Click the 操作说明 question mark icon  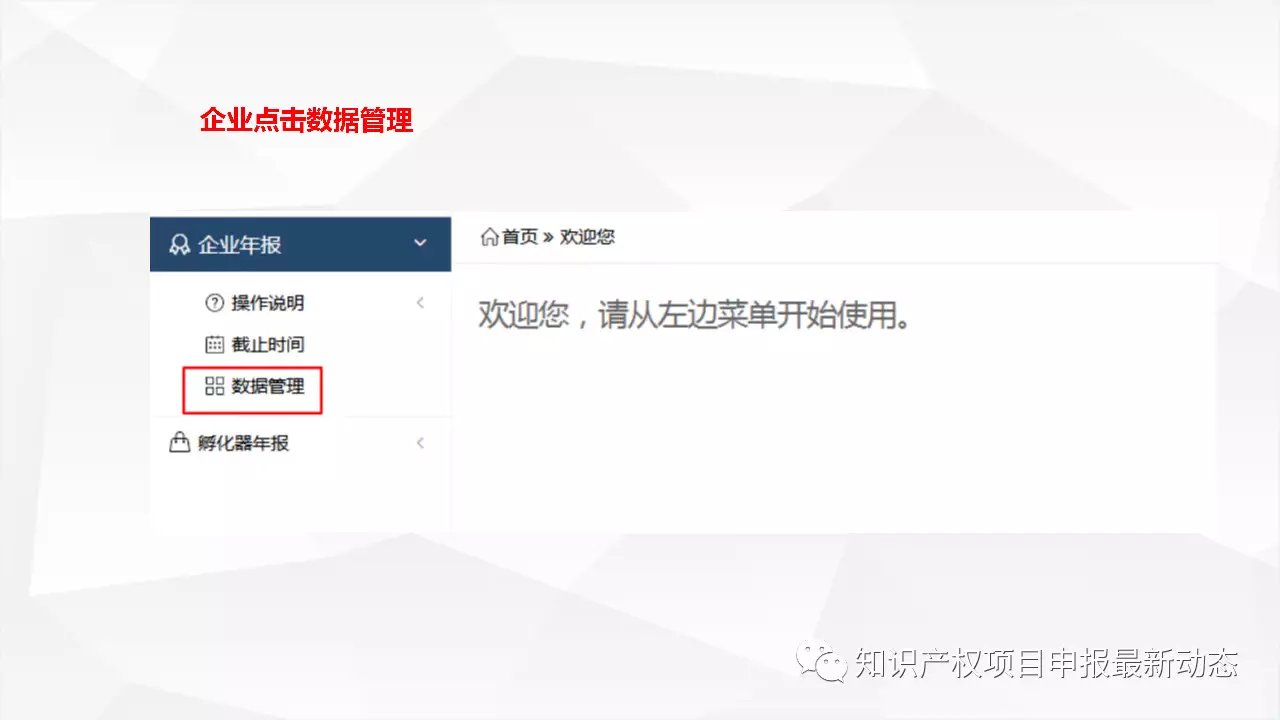point(214,303)
